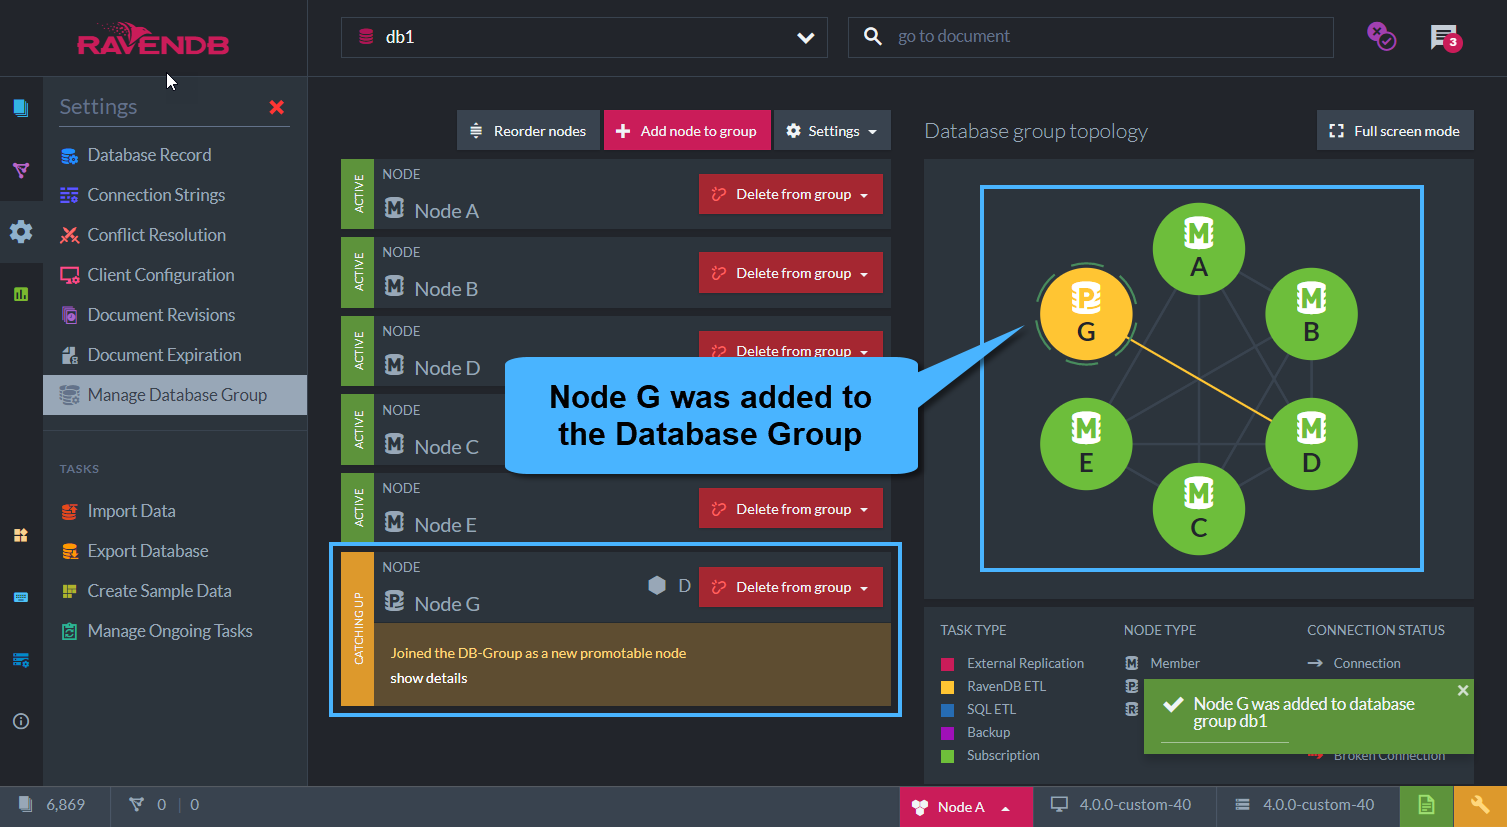Click SQL ETL blue swatch in legend
The image size is (1507, 827).
tap(948, 710)
